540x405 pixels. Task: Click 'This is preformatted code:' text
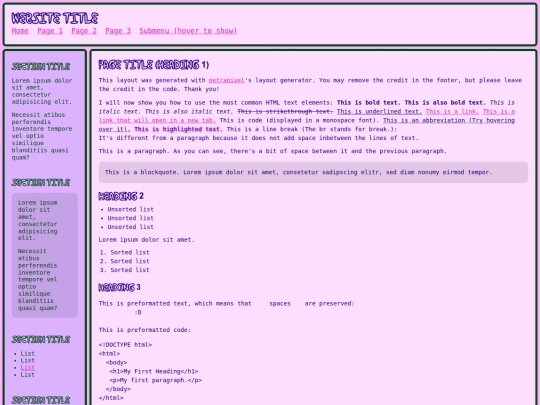pyautogui.click(x=145, y=330)
